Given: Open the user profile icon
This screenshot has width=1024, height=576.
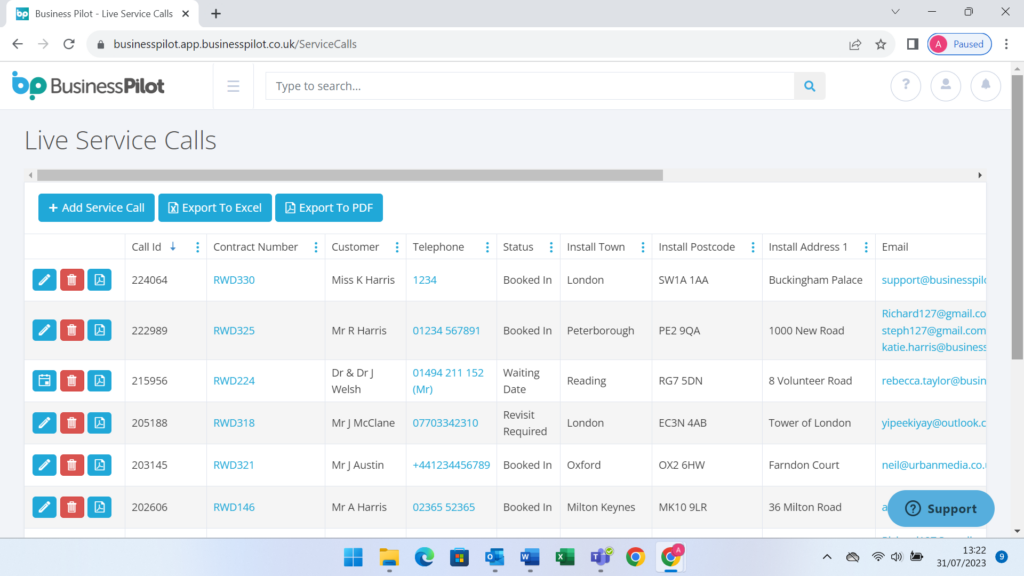Looking at the screenshot, I should 946,86.
